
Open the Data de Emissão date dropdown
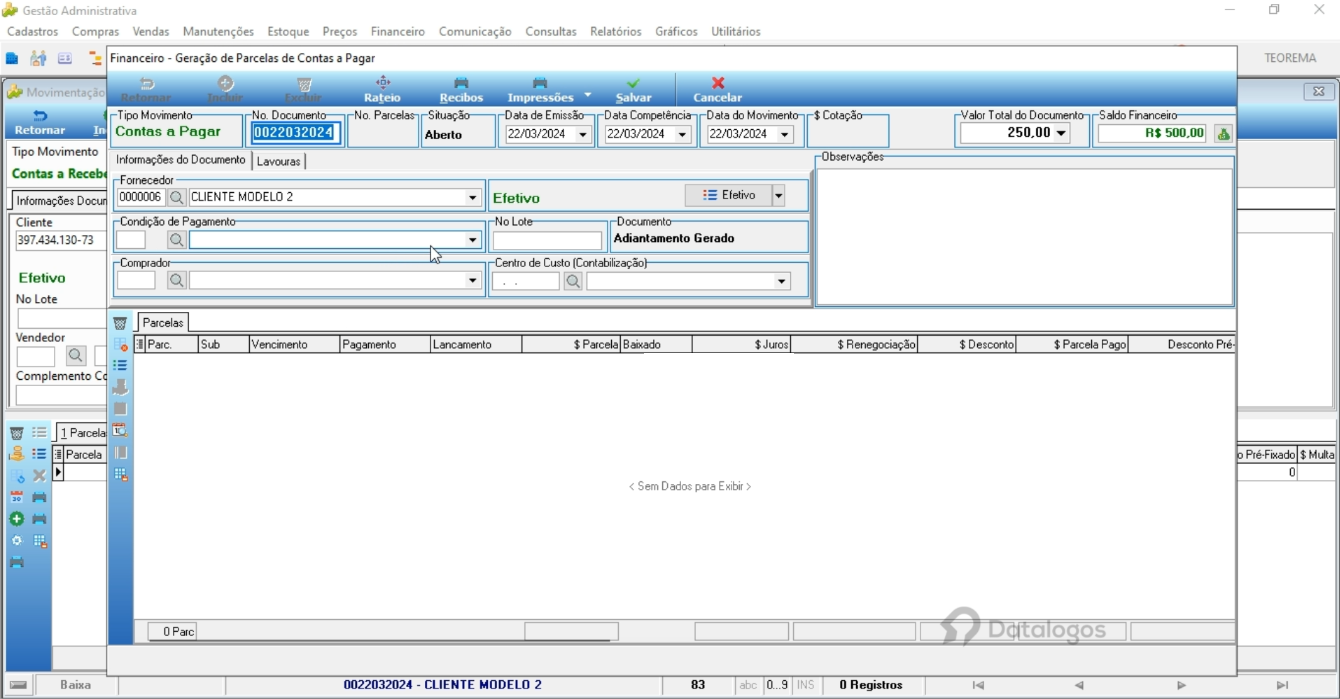pyautogui.click(x=584, y=134)
